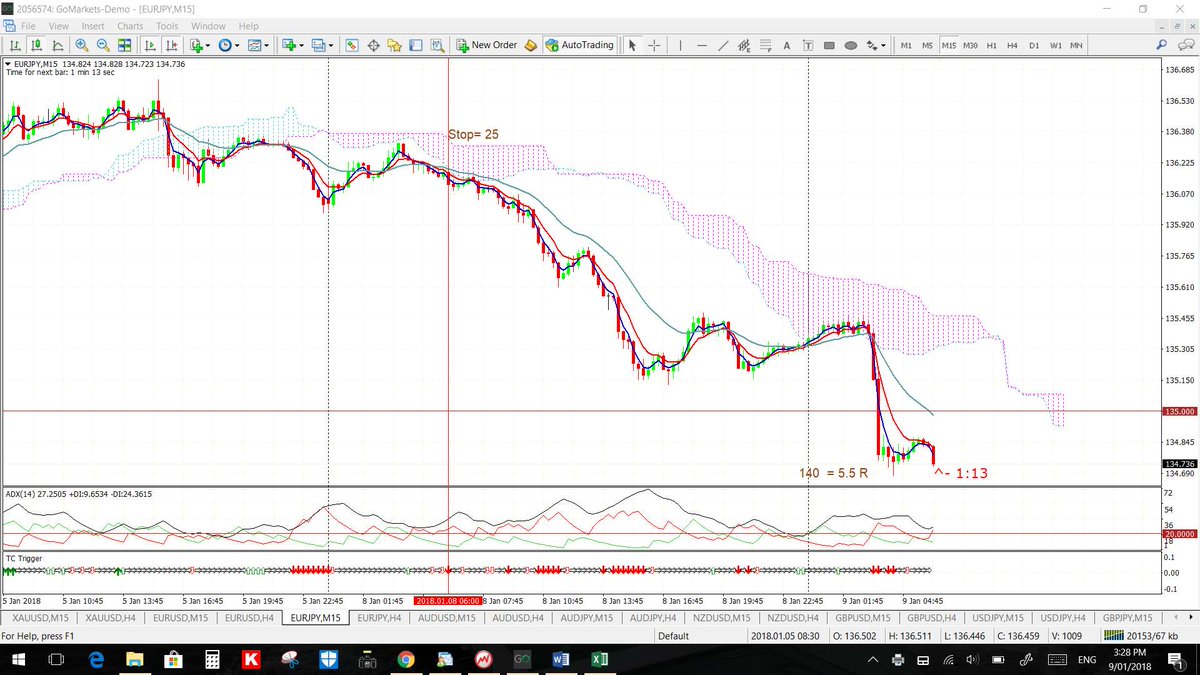Open File Explorer from the taskbar
Image resolution: width=1200 pixels, height=675 pixels.
click(x=135, y=660)
